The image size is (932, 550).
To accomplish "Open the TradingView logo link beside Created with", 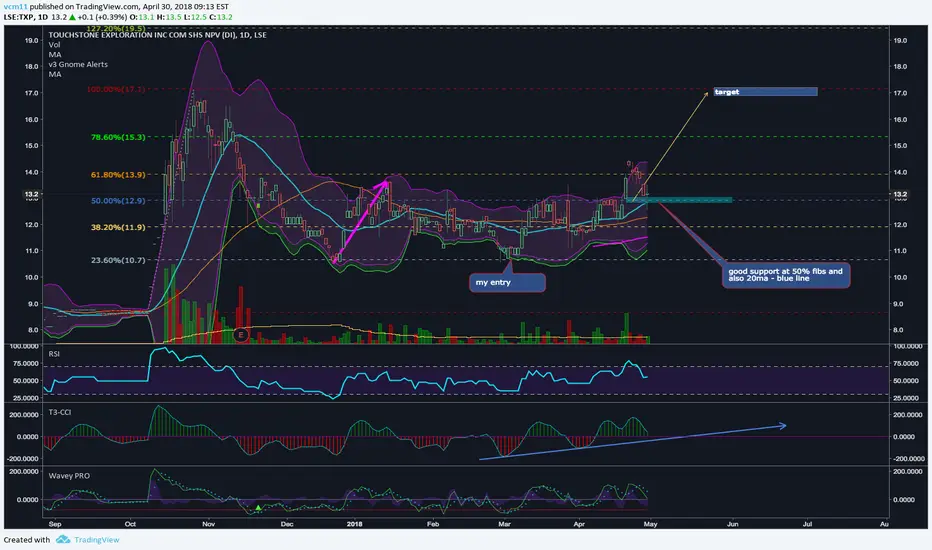I will click(87, 540).
